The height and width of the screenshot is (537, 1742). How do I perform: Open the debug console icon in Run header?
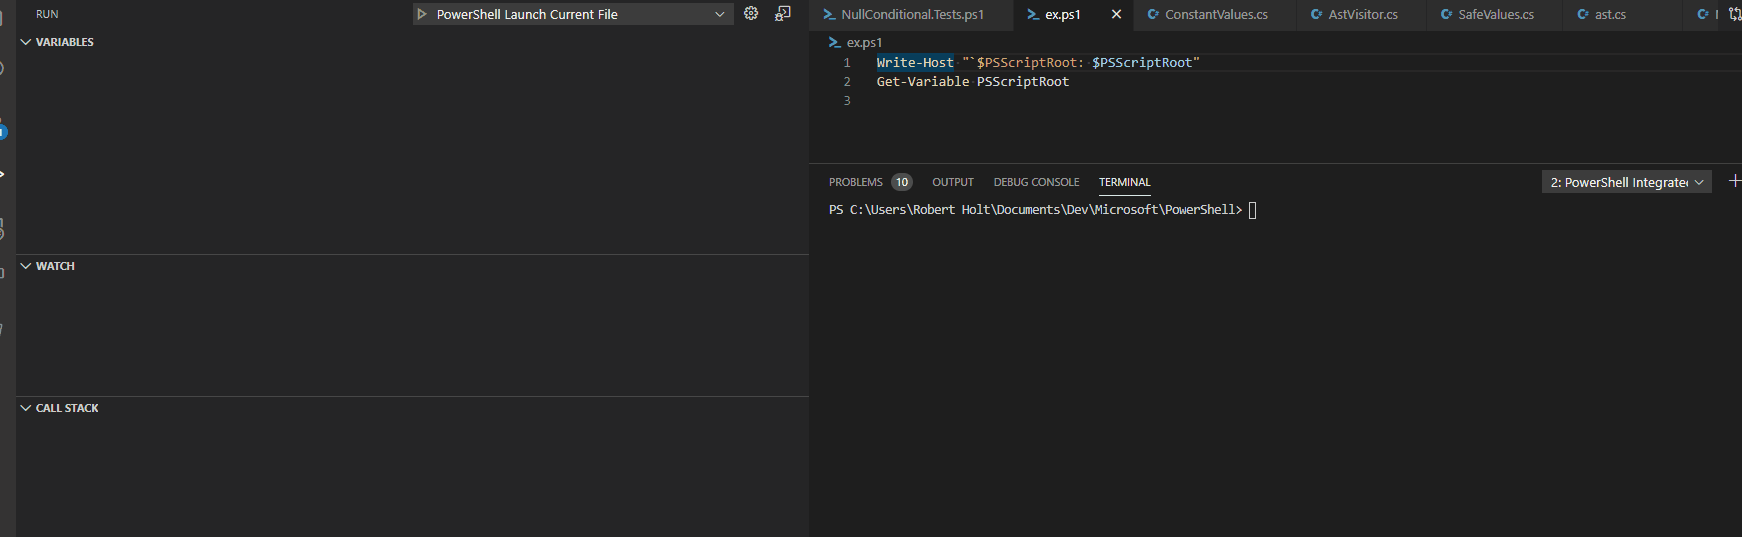coord(783,13)
